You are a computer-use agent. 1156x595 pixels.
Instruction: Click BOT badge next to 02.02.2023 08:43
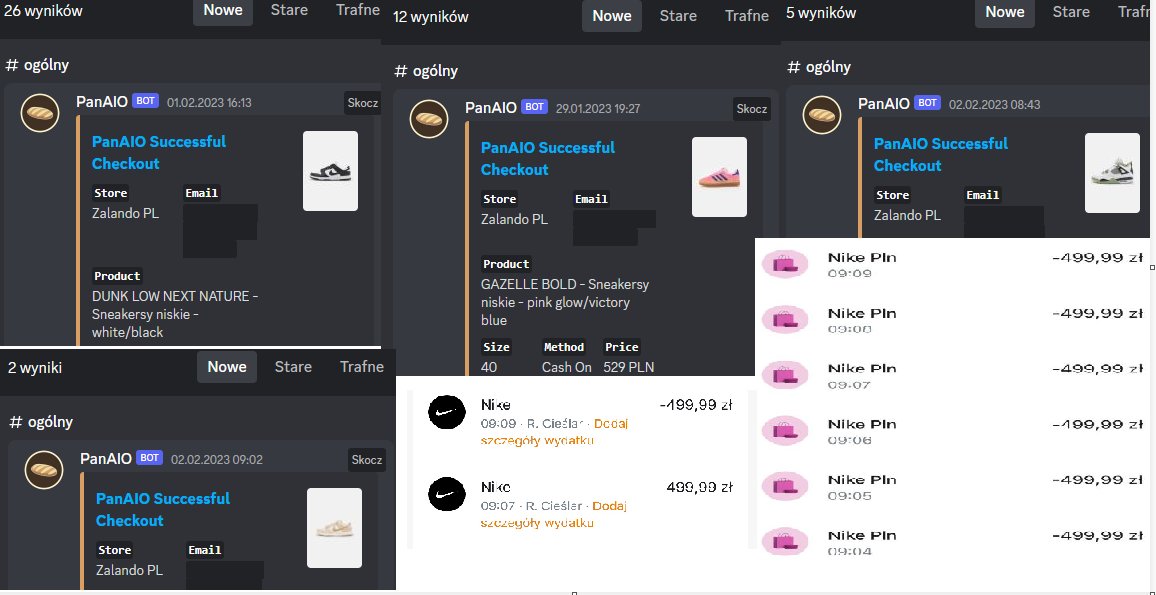(927, 102)
